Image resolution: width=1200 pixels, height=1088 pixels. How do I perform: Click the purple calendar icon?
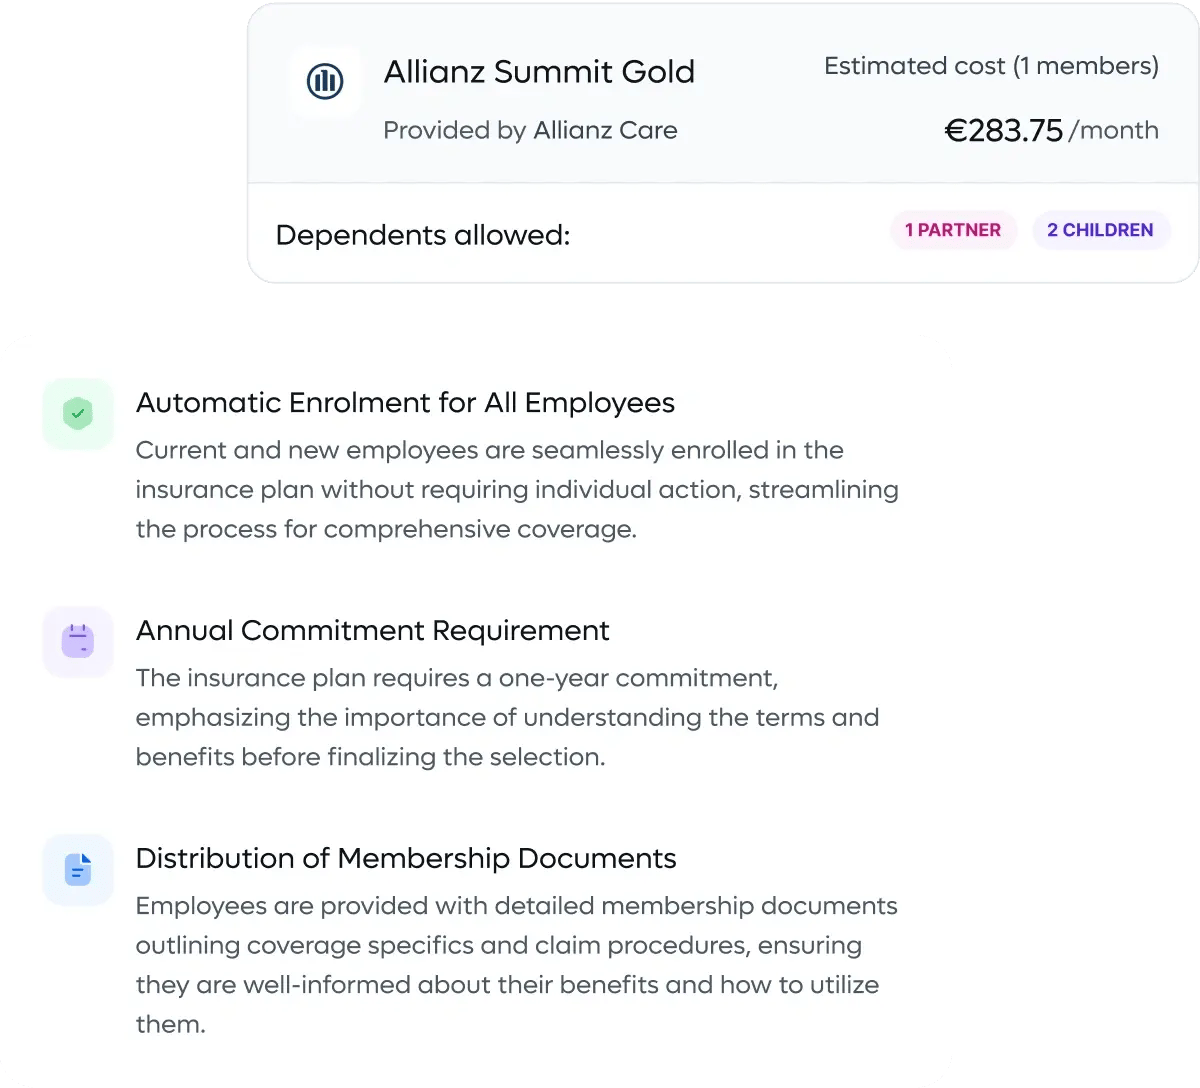click(x=78, y=641)
